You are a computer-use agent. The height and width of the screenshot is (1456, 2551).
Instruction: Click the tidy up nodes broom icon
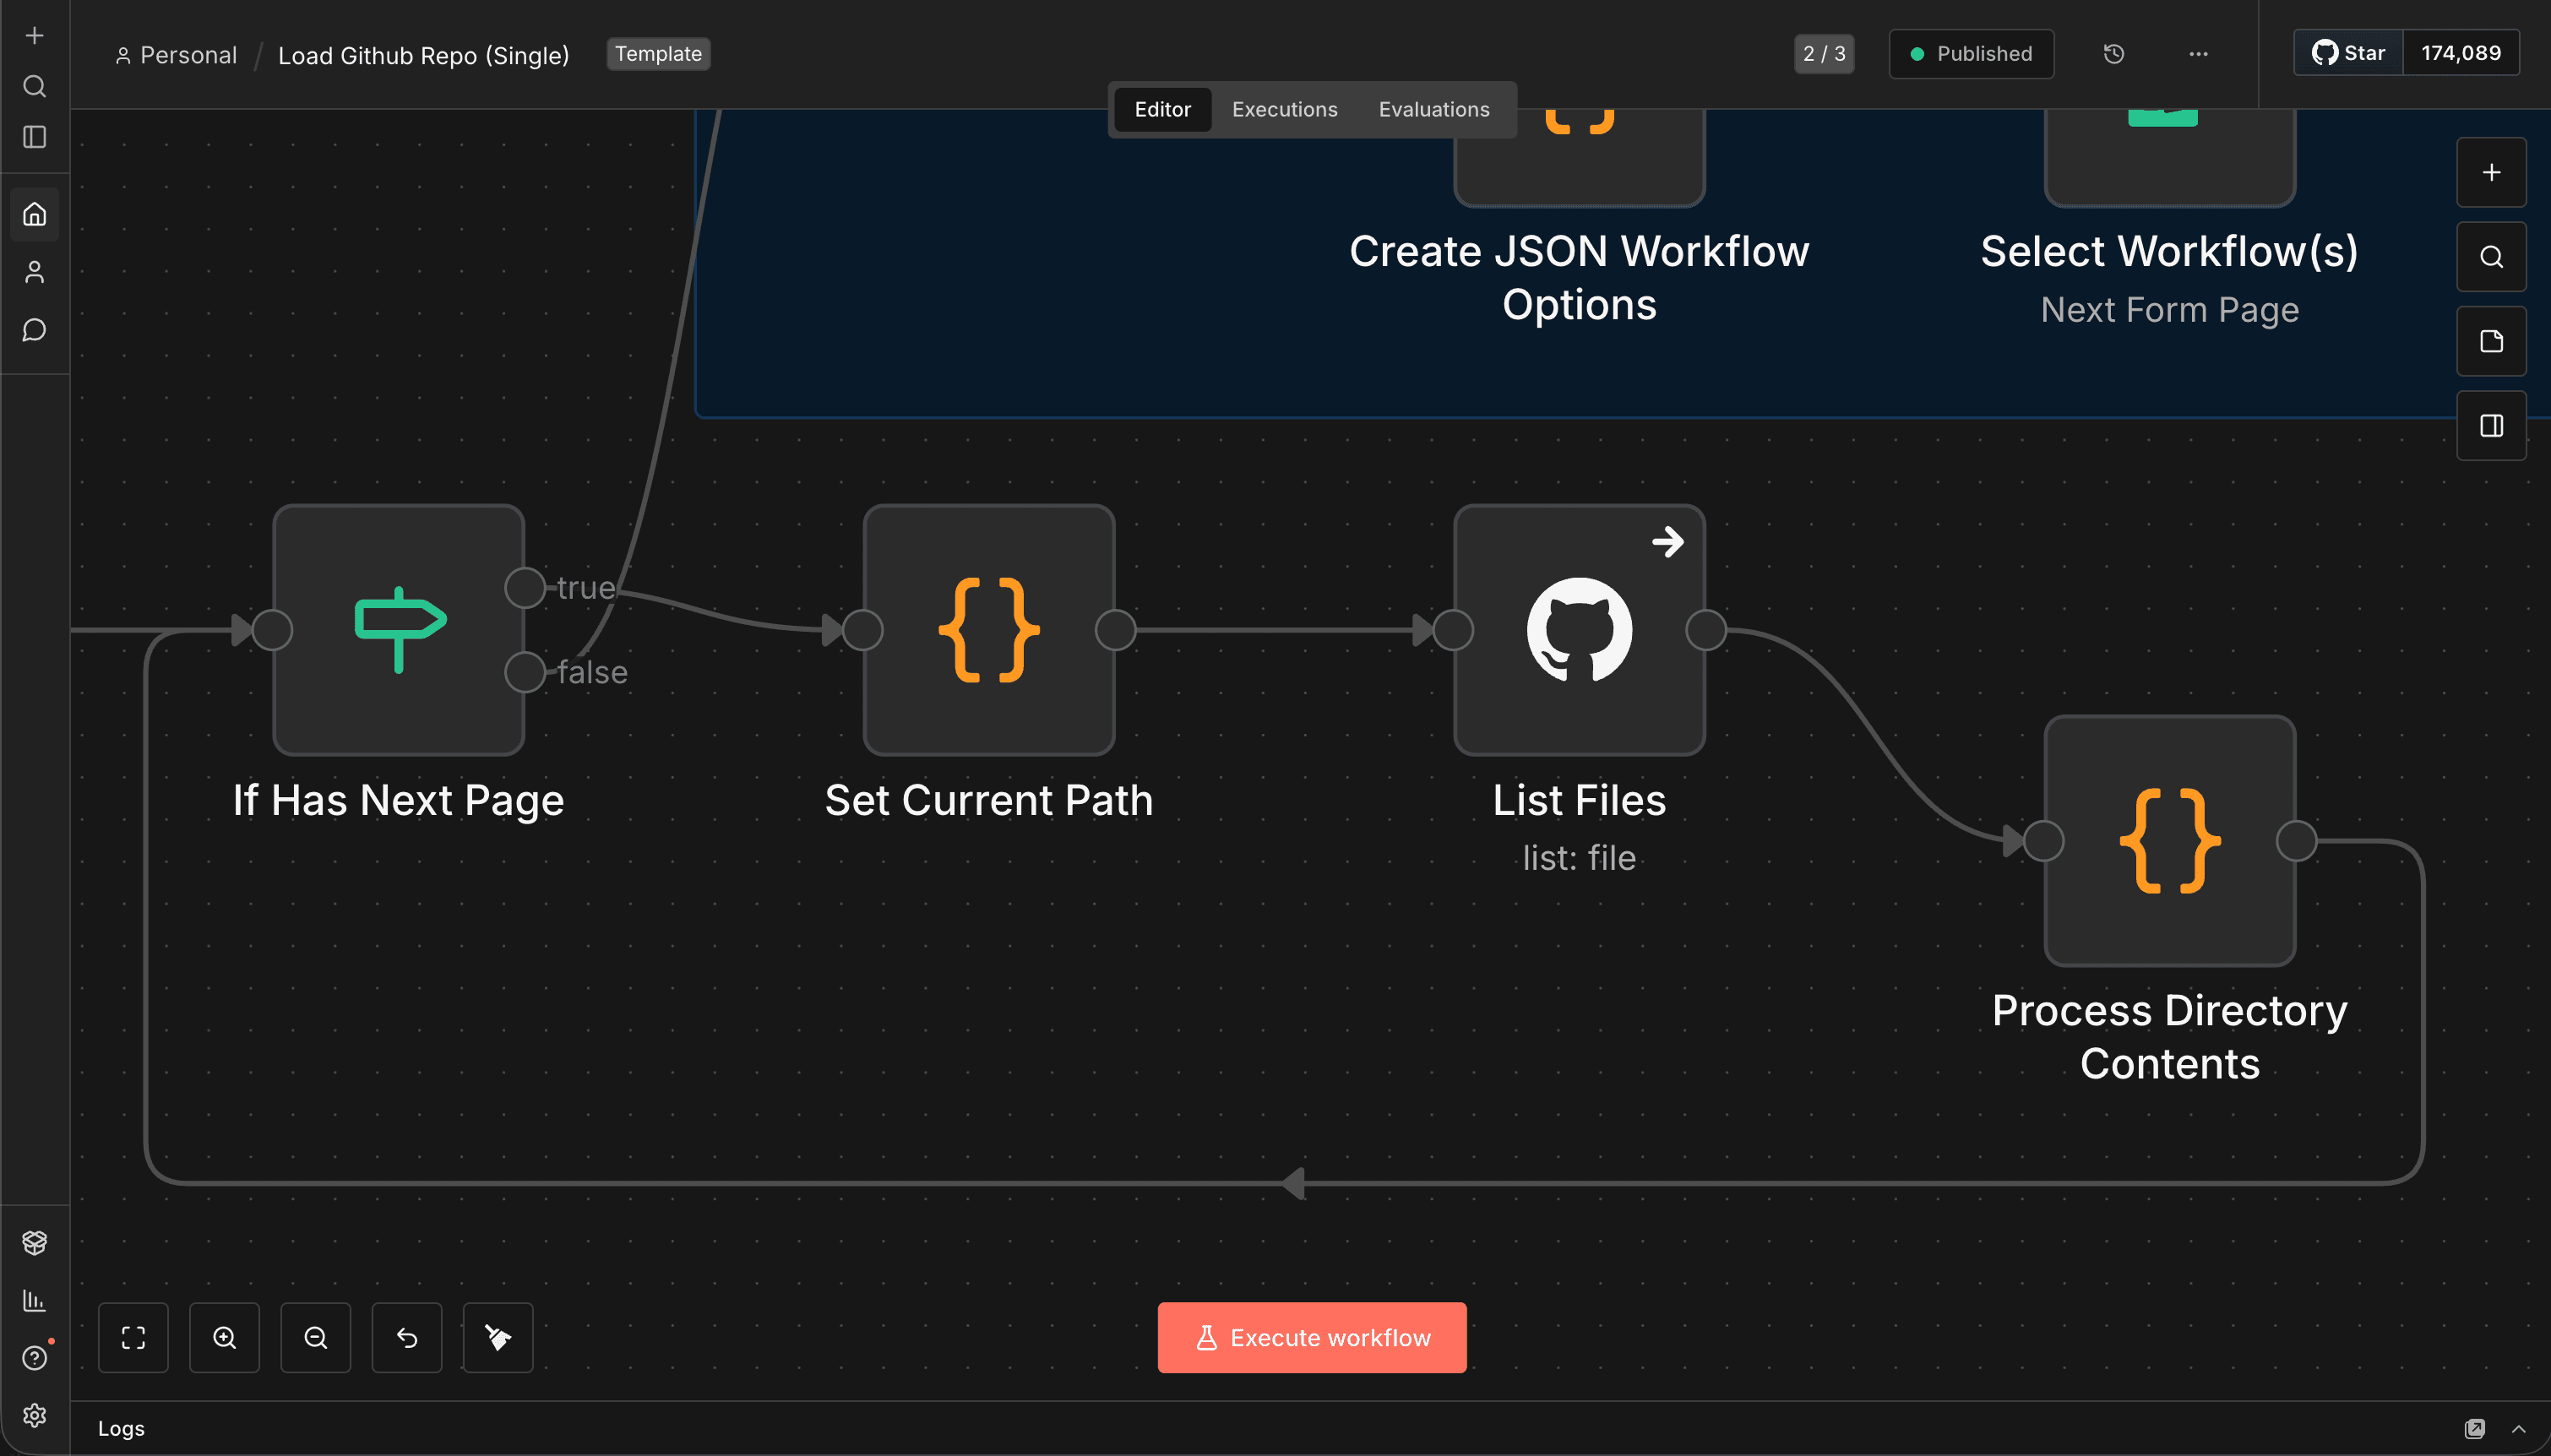(497, 1337)
